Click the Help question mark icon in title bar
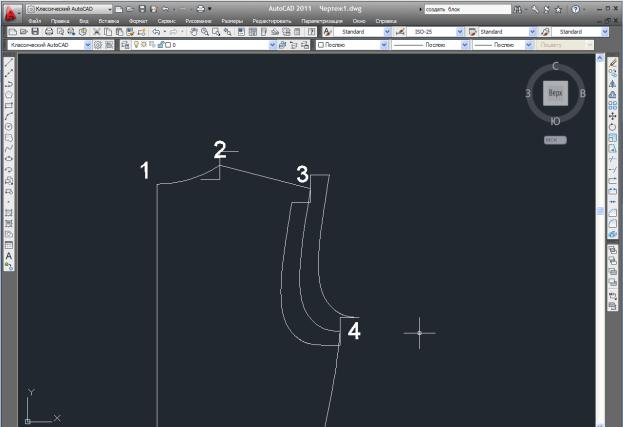The width and height of the screenshot is (623, 427). [575, 9]
